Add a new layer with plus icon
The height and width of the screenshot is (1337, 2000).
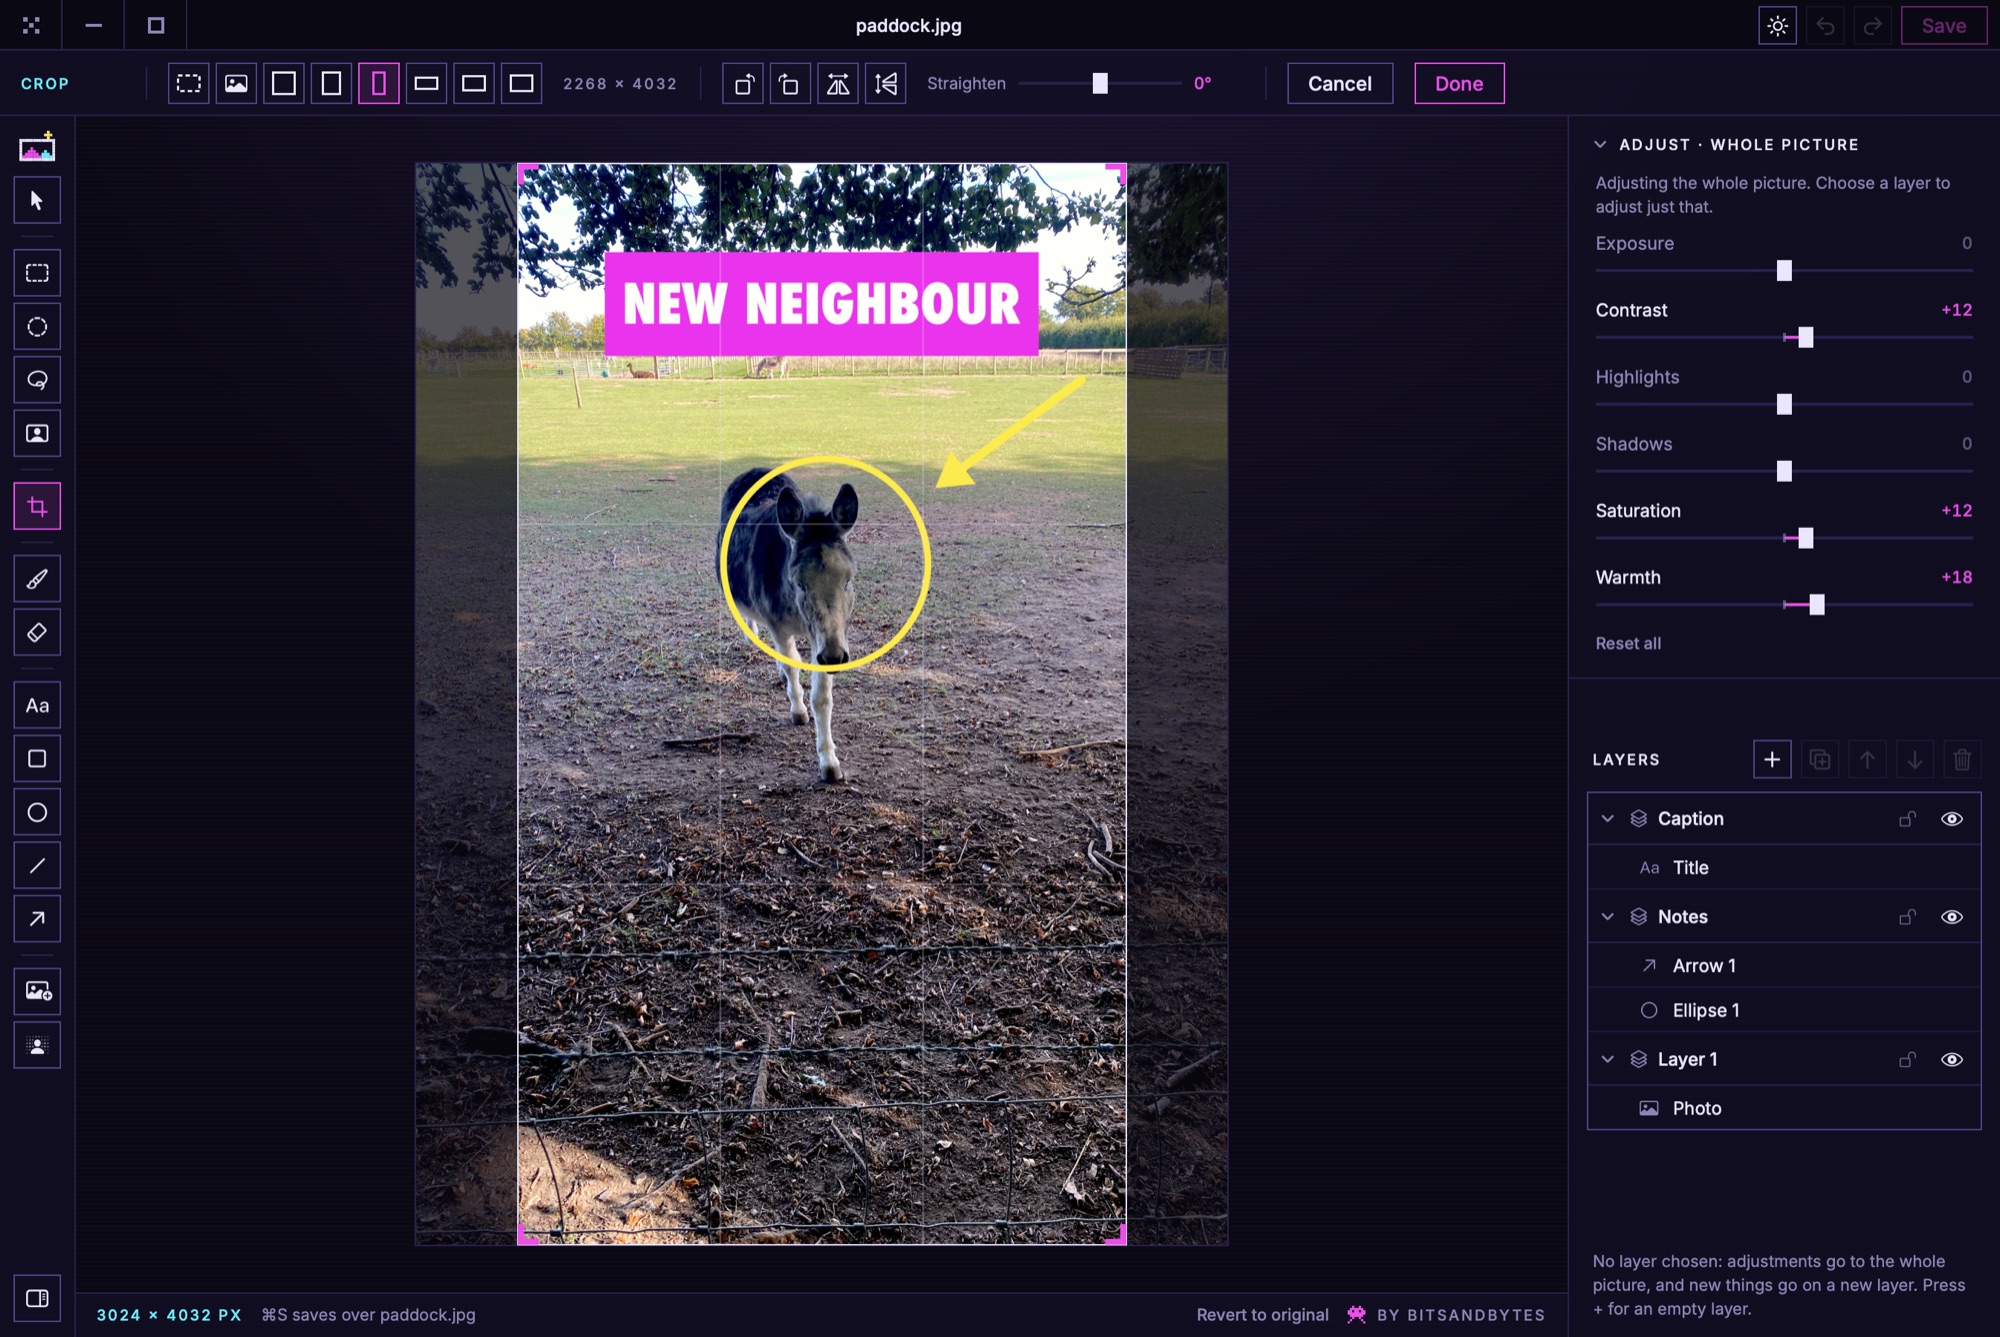[x=1772, y=760]
